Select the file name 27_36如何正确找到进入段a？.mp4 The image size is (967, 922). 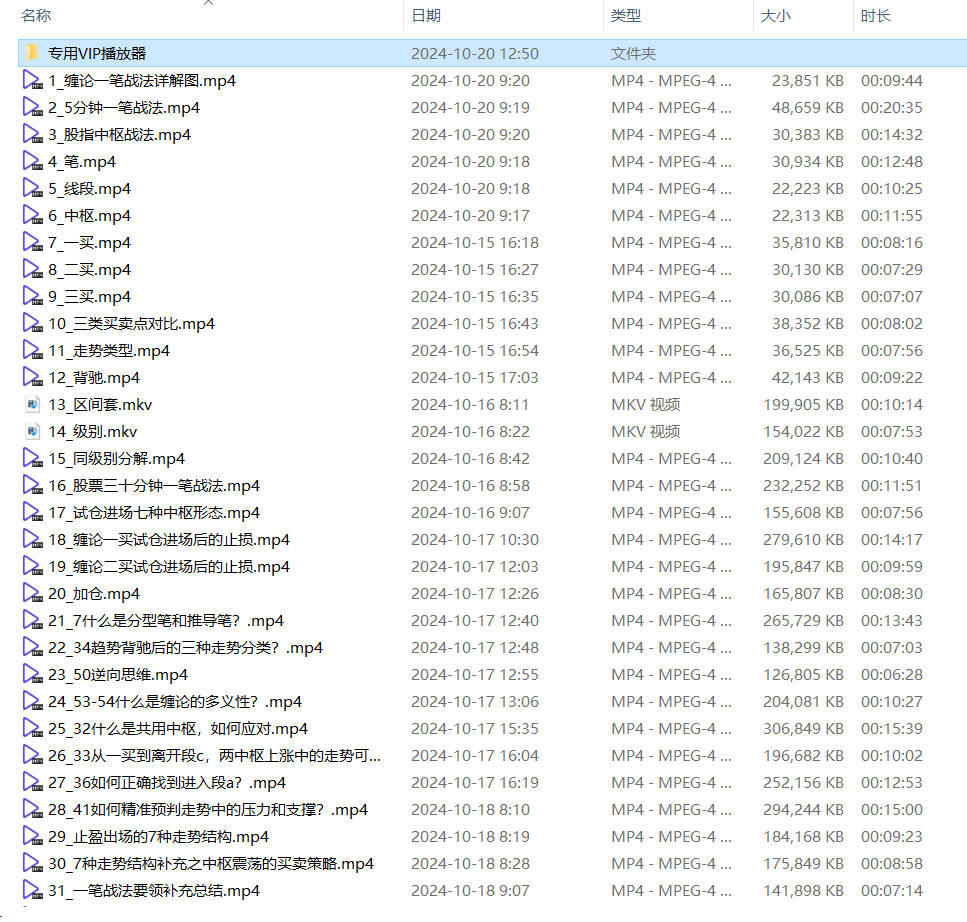[167, 783]
